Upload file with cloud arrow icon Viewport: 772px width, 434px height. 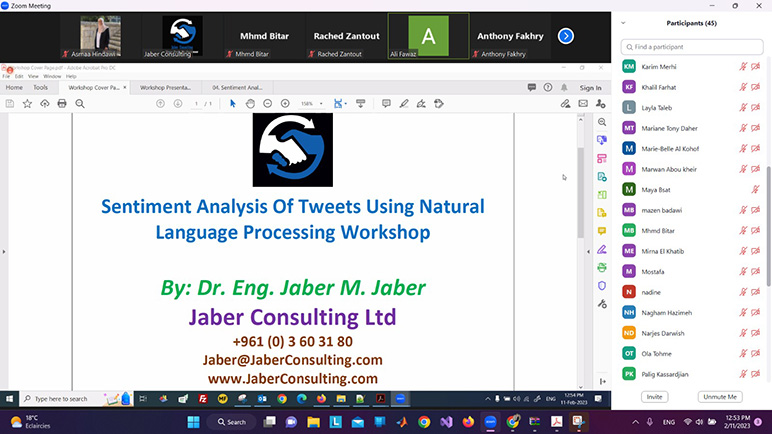[x=45, y=103]
